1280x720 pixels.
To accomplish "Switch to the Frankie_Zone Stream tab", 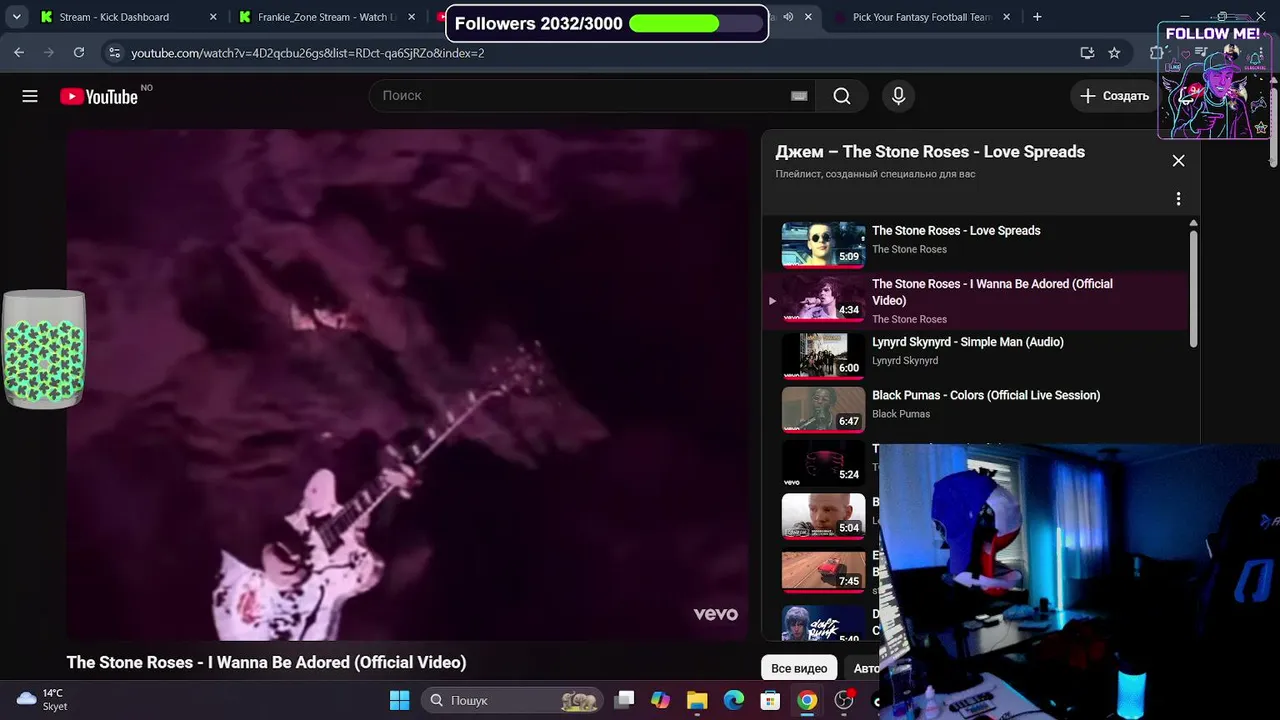I will coord(328,17).
